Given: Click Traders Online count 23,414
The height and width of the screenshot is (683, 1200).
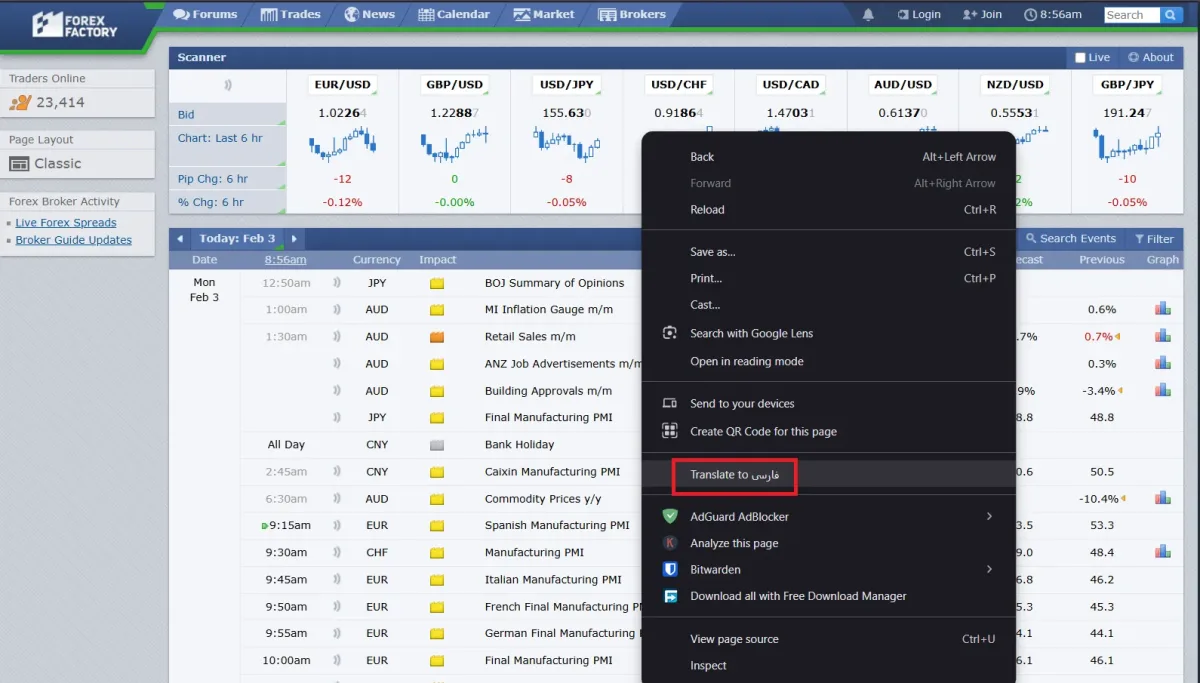Looking at the screenshot, I should 60,103.
